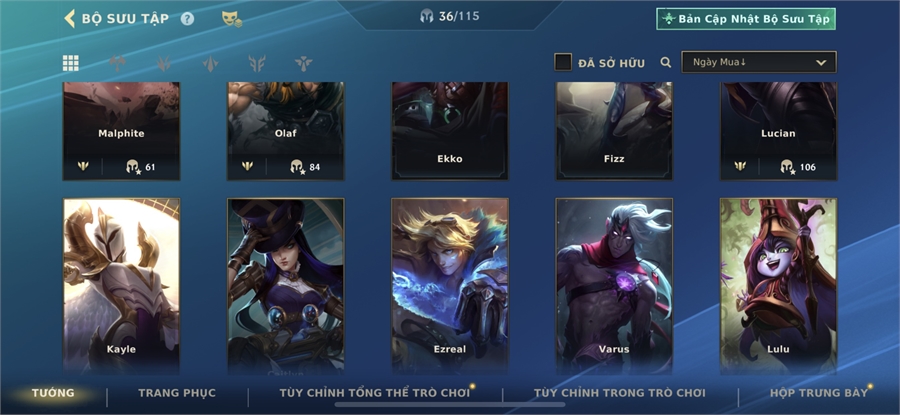
Task: Select the Malphite champion card
Action: [121, 131]
